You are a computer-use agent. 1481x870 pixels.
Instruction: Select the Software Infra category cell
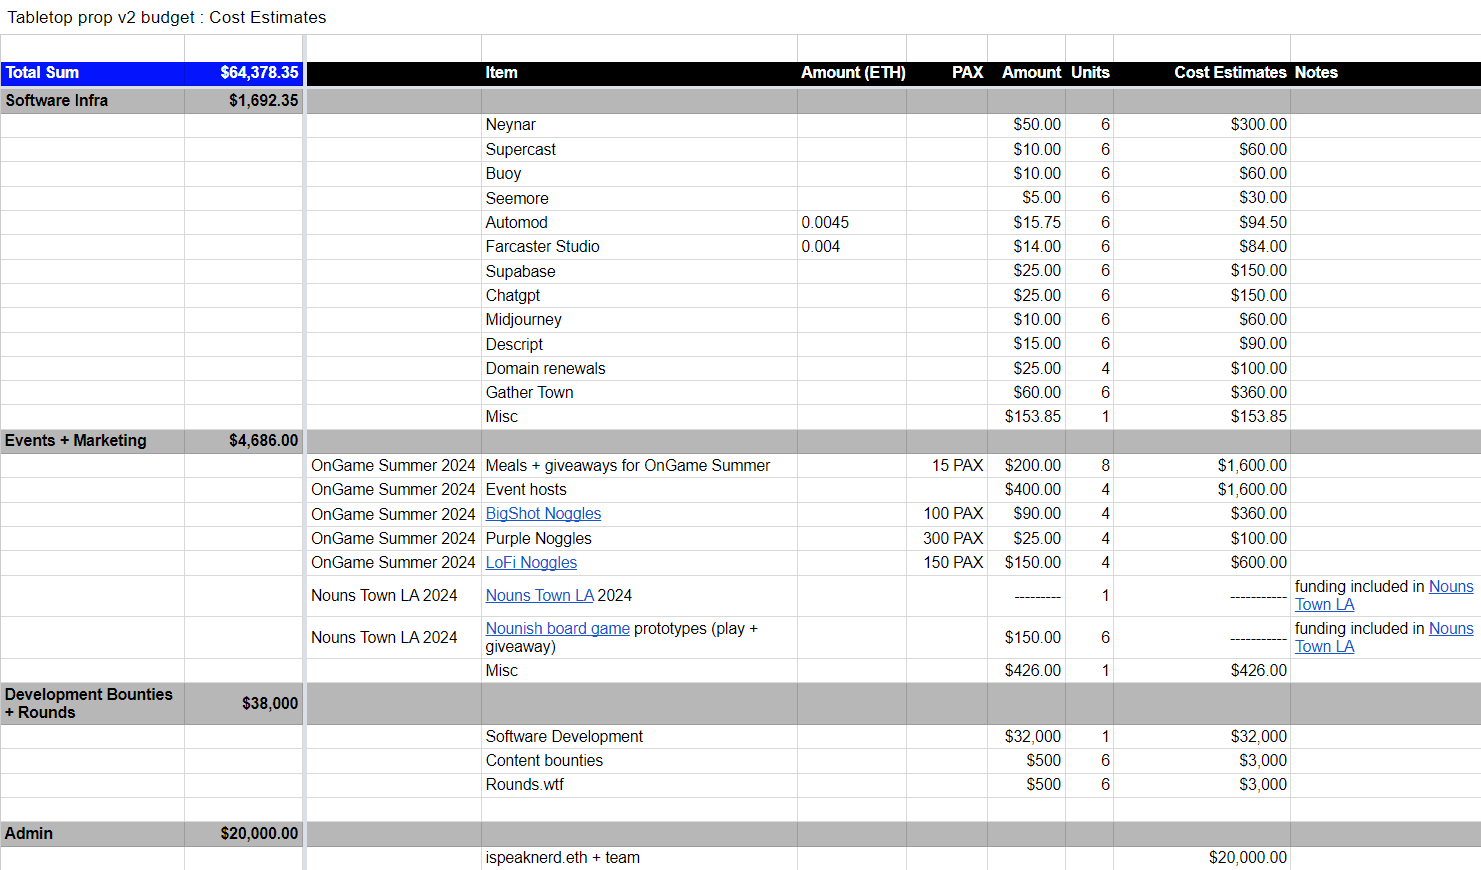(x=92, y=101)
